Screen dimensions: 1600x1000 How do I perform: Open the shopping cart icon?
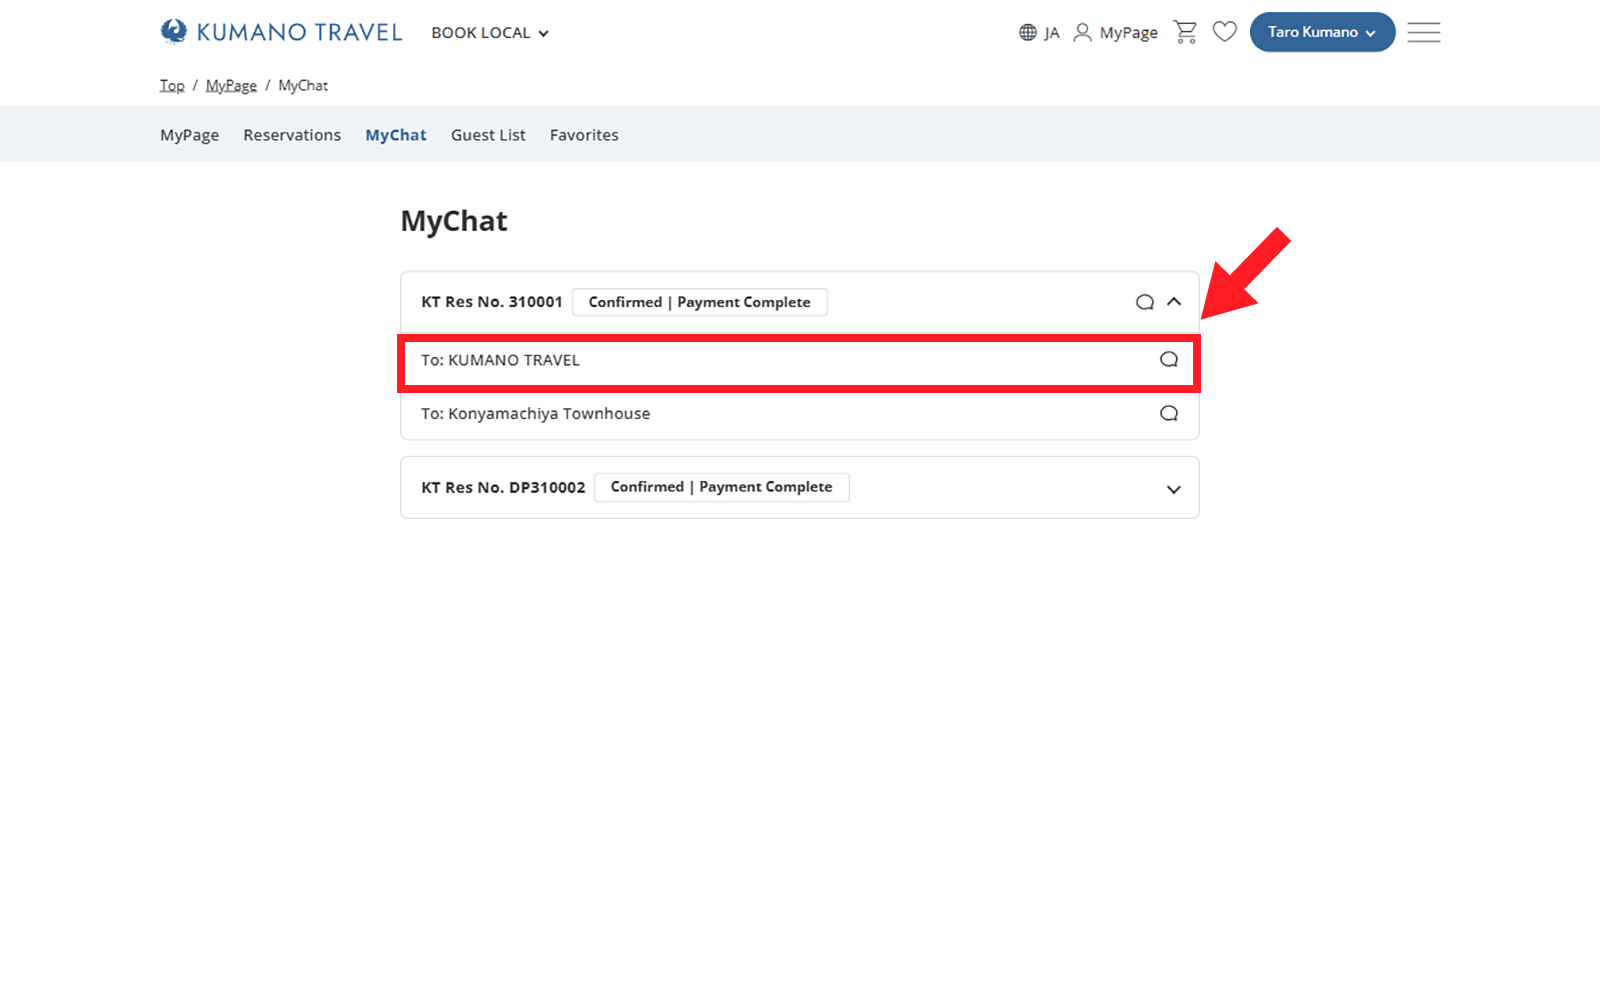1185,32
